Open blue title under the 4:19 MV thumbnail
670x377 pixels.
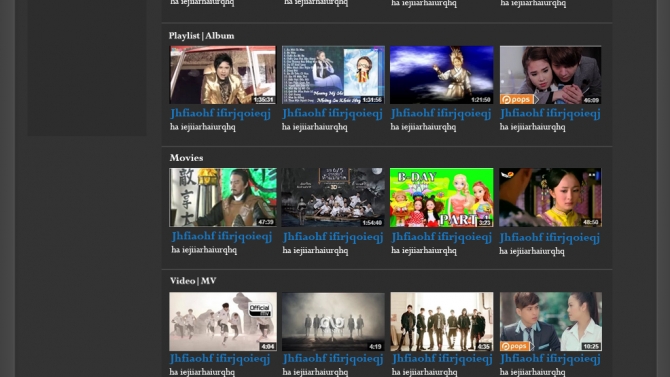[x=333, y=359]
